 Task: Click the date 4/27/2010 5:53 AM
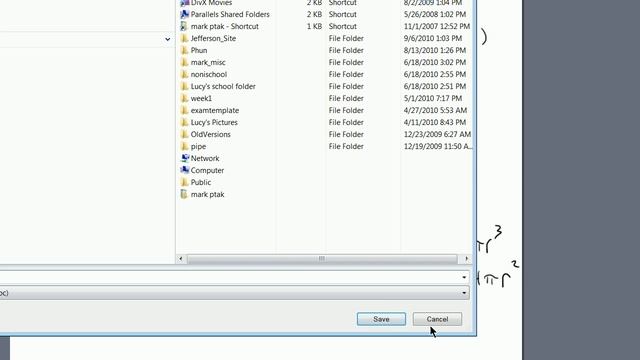click(435, 110)
